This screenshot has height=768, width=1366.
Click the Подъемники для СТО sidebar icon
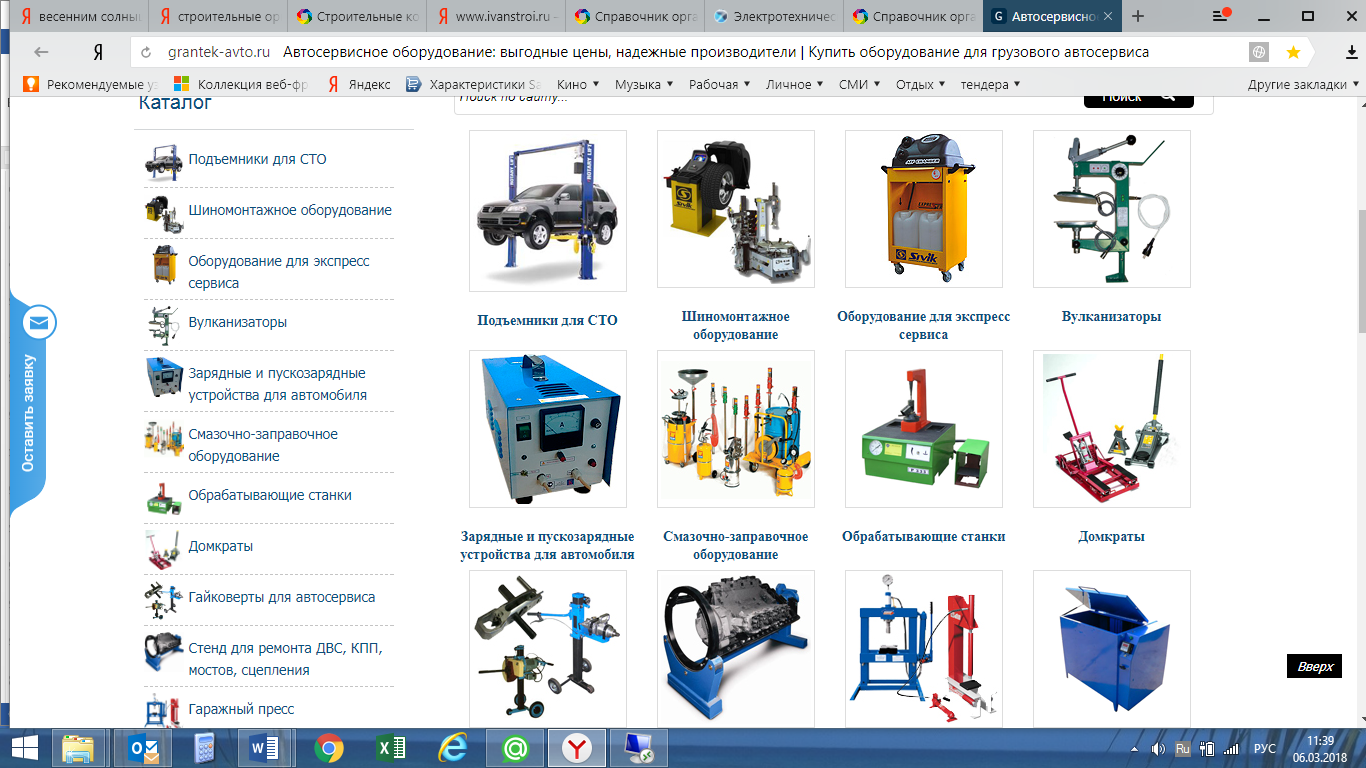[162, 160]
